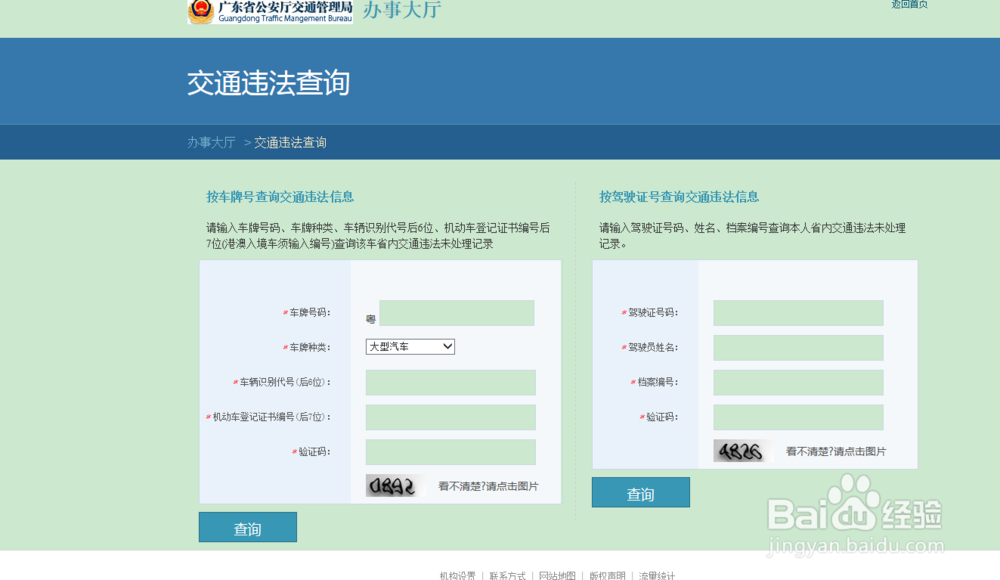Screen dimensions: 1000x580
Task: Click the left 查询 query button
Action: click(247, 527)
